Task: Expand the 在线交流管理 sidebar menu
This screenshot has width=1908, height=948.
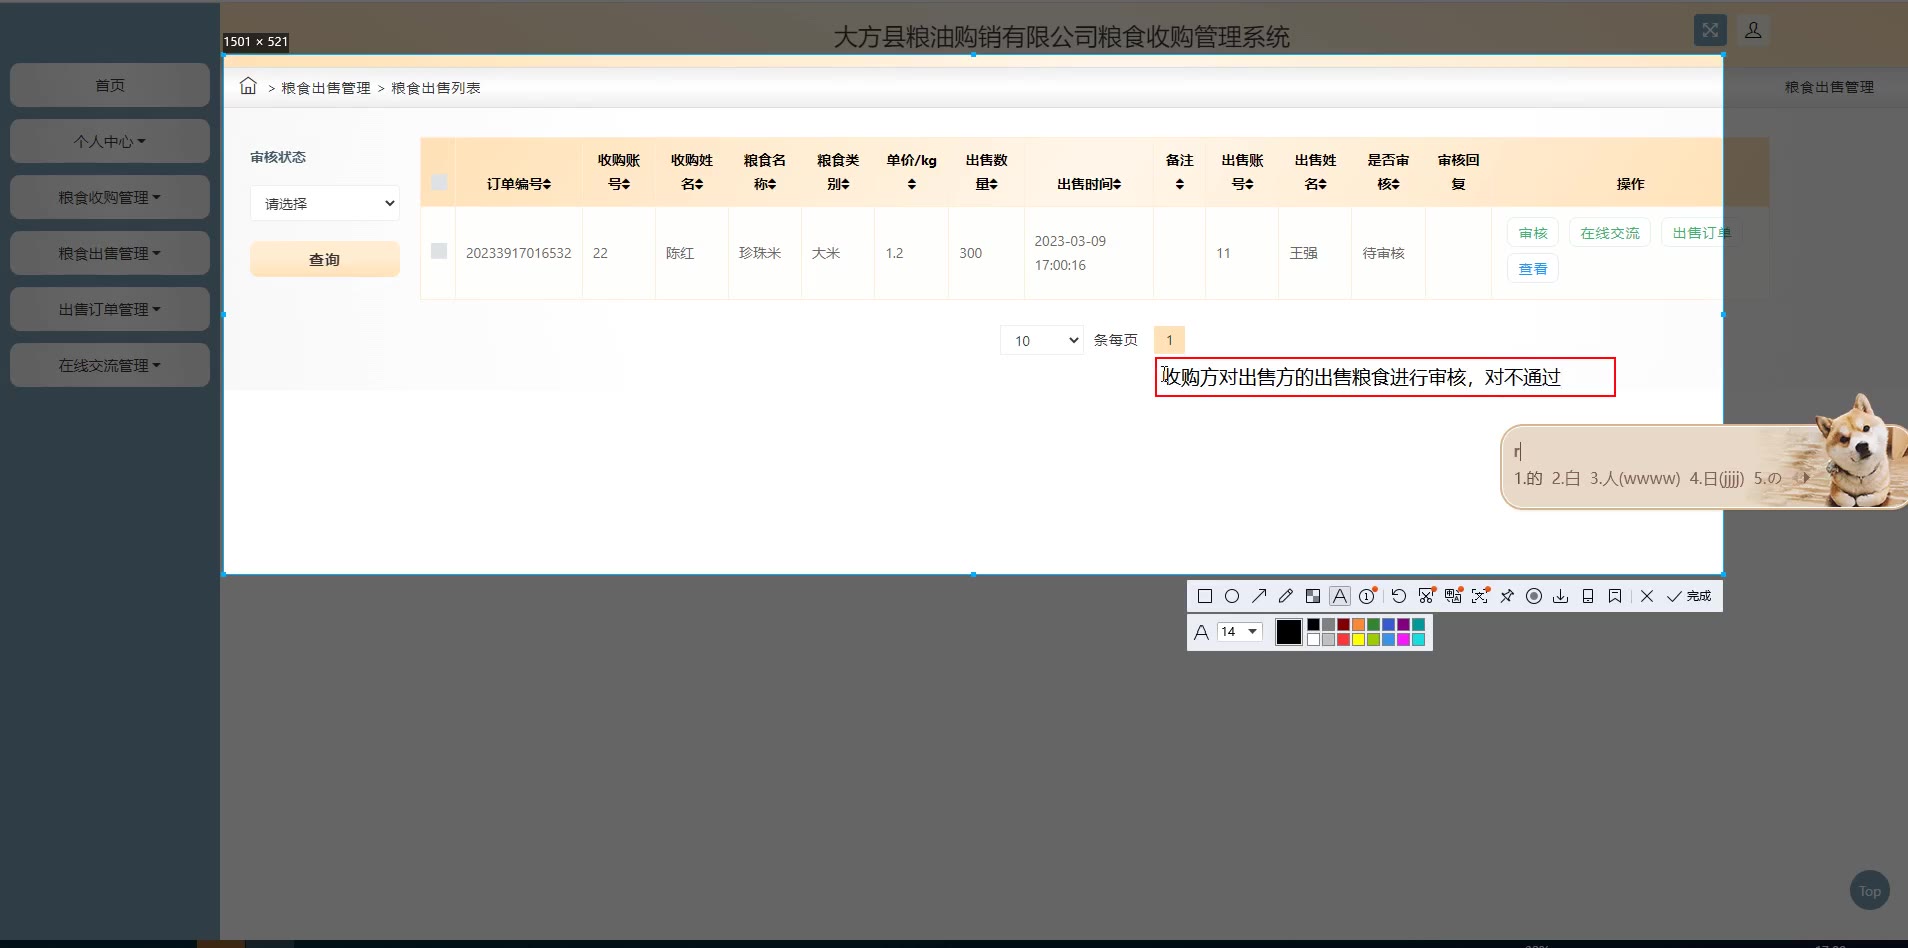Action: (110, 365)
